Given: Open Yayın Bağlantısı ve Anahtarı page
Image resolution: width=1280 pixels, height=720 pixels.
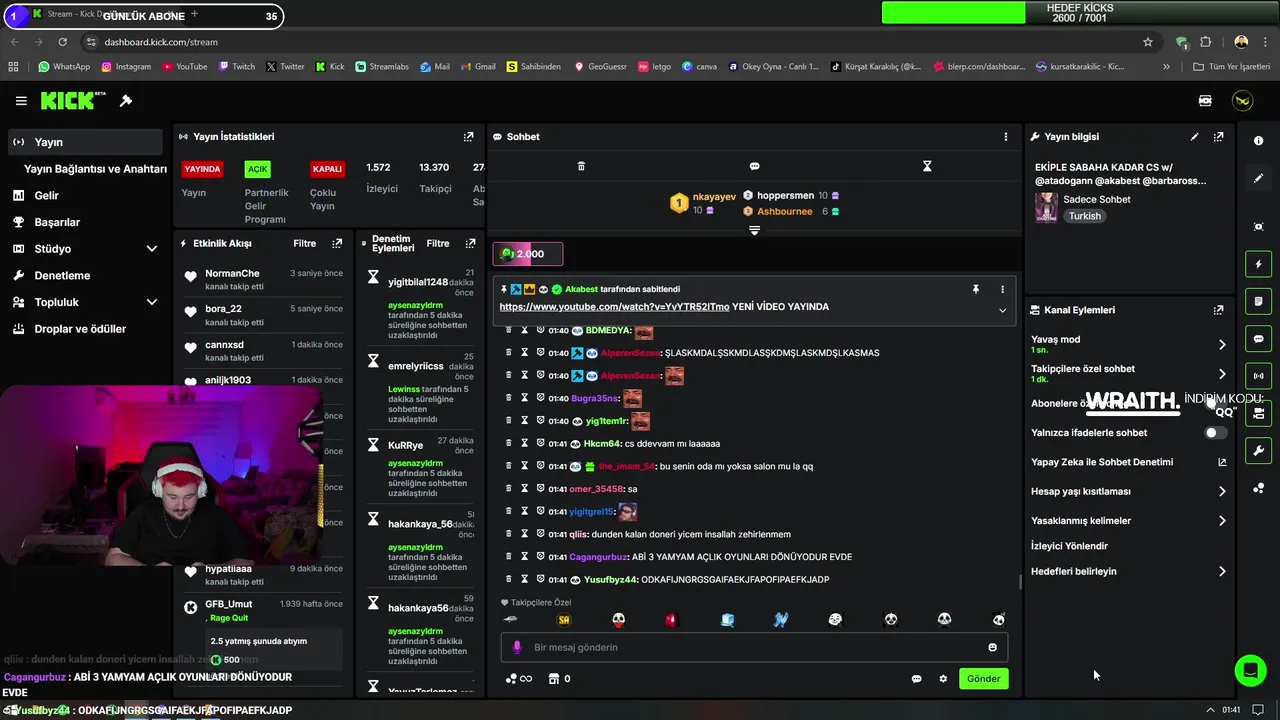Looking at the screenshot, I should (x=95, y=169).
